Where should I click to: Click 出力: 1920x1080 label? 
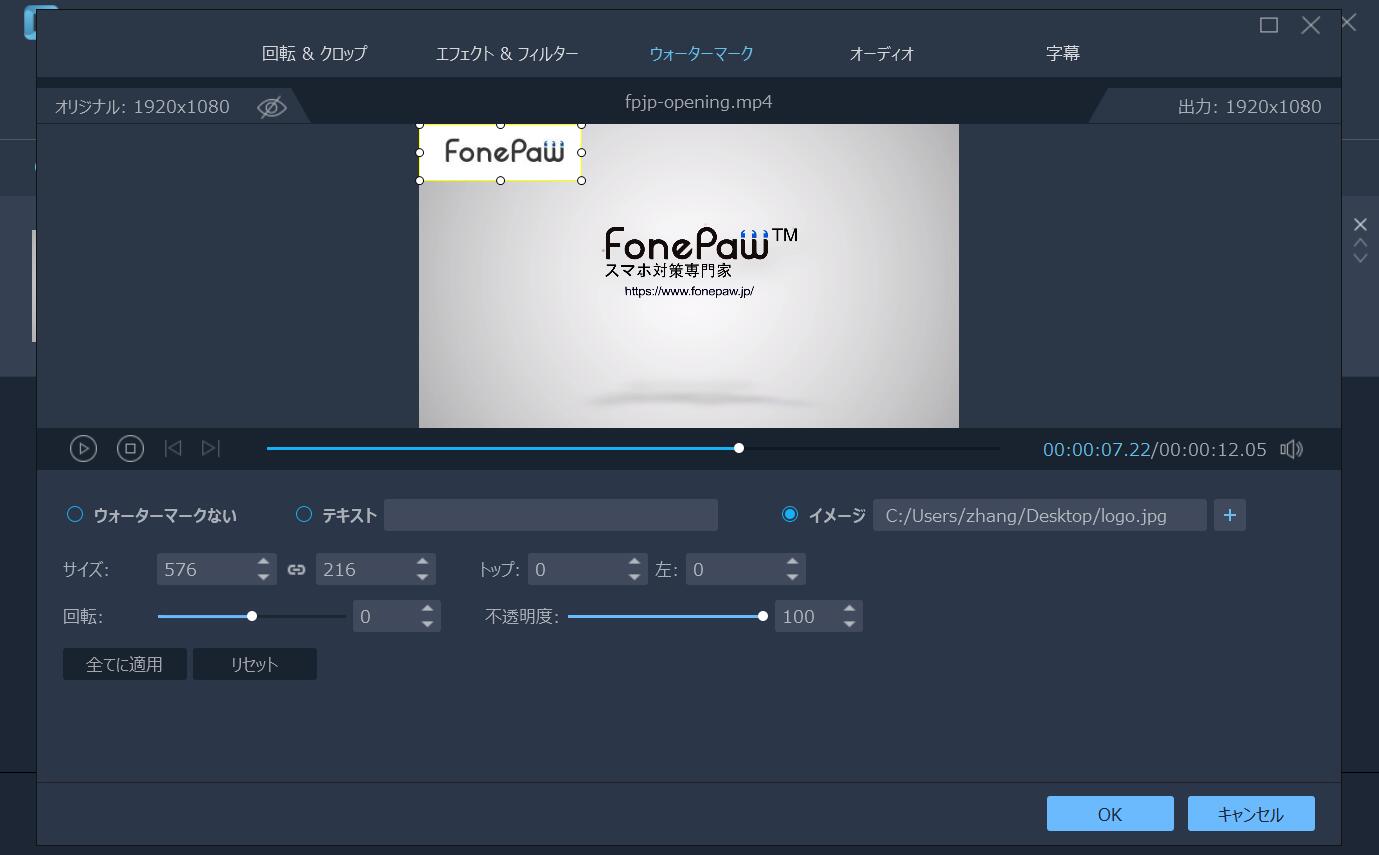[1249, 107]
